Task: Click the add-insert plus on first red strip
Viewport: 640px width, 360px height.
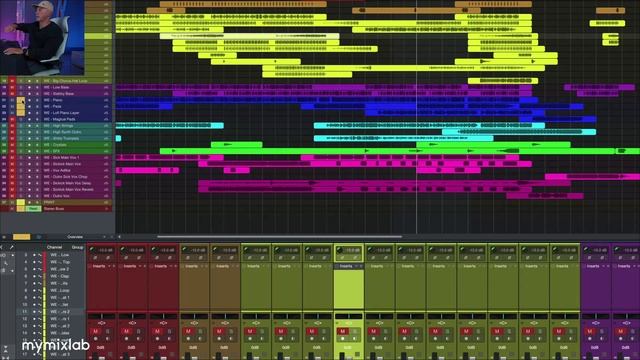Action: [114, 266]
